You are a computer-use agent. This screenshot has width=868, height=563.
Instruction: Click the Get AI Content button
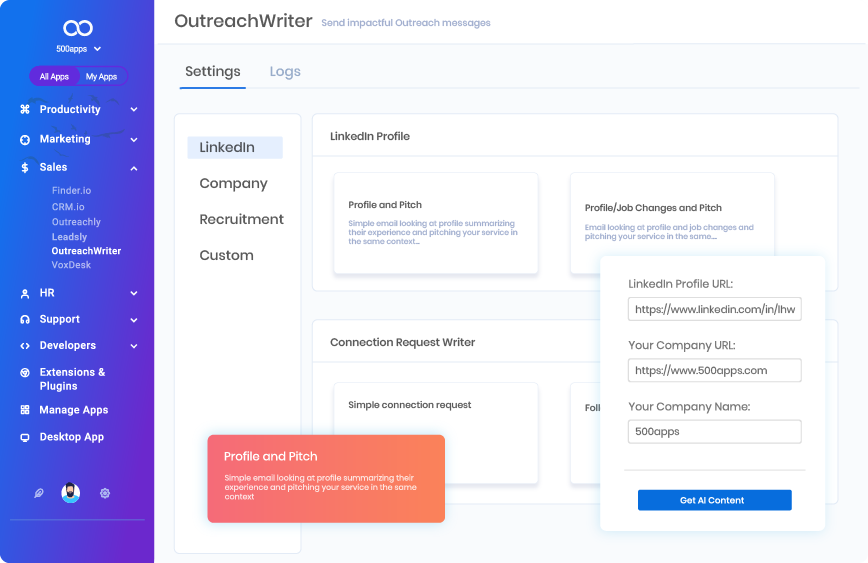point(714,500)
